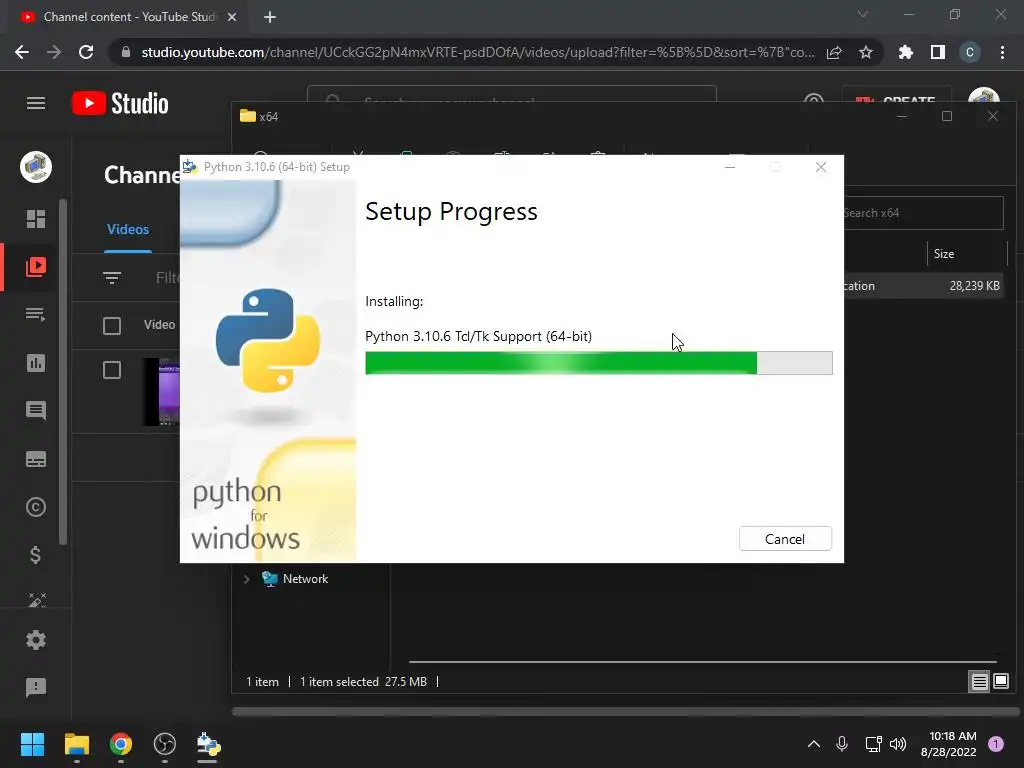The width and height of the screenshot is (1024, 768).
Task: Open the Subtitles icon in Studio sidebar
Action: pos(36,459)
